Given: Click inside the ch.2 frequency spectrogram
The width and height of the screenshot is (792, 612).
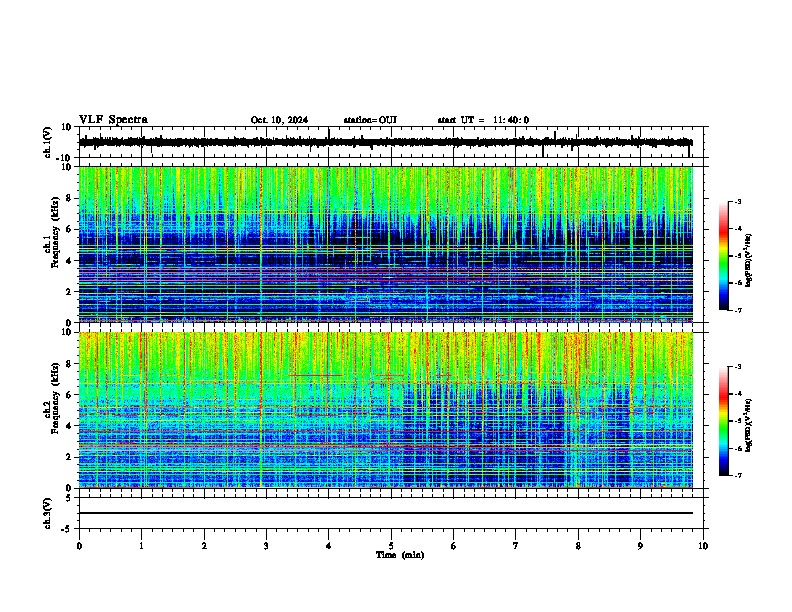Looking at the screenshot, I should coord(386,410).
